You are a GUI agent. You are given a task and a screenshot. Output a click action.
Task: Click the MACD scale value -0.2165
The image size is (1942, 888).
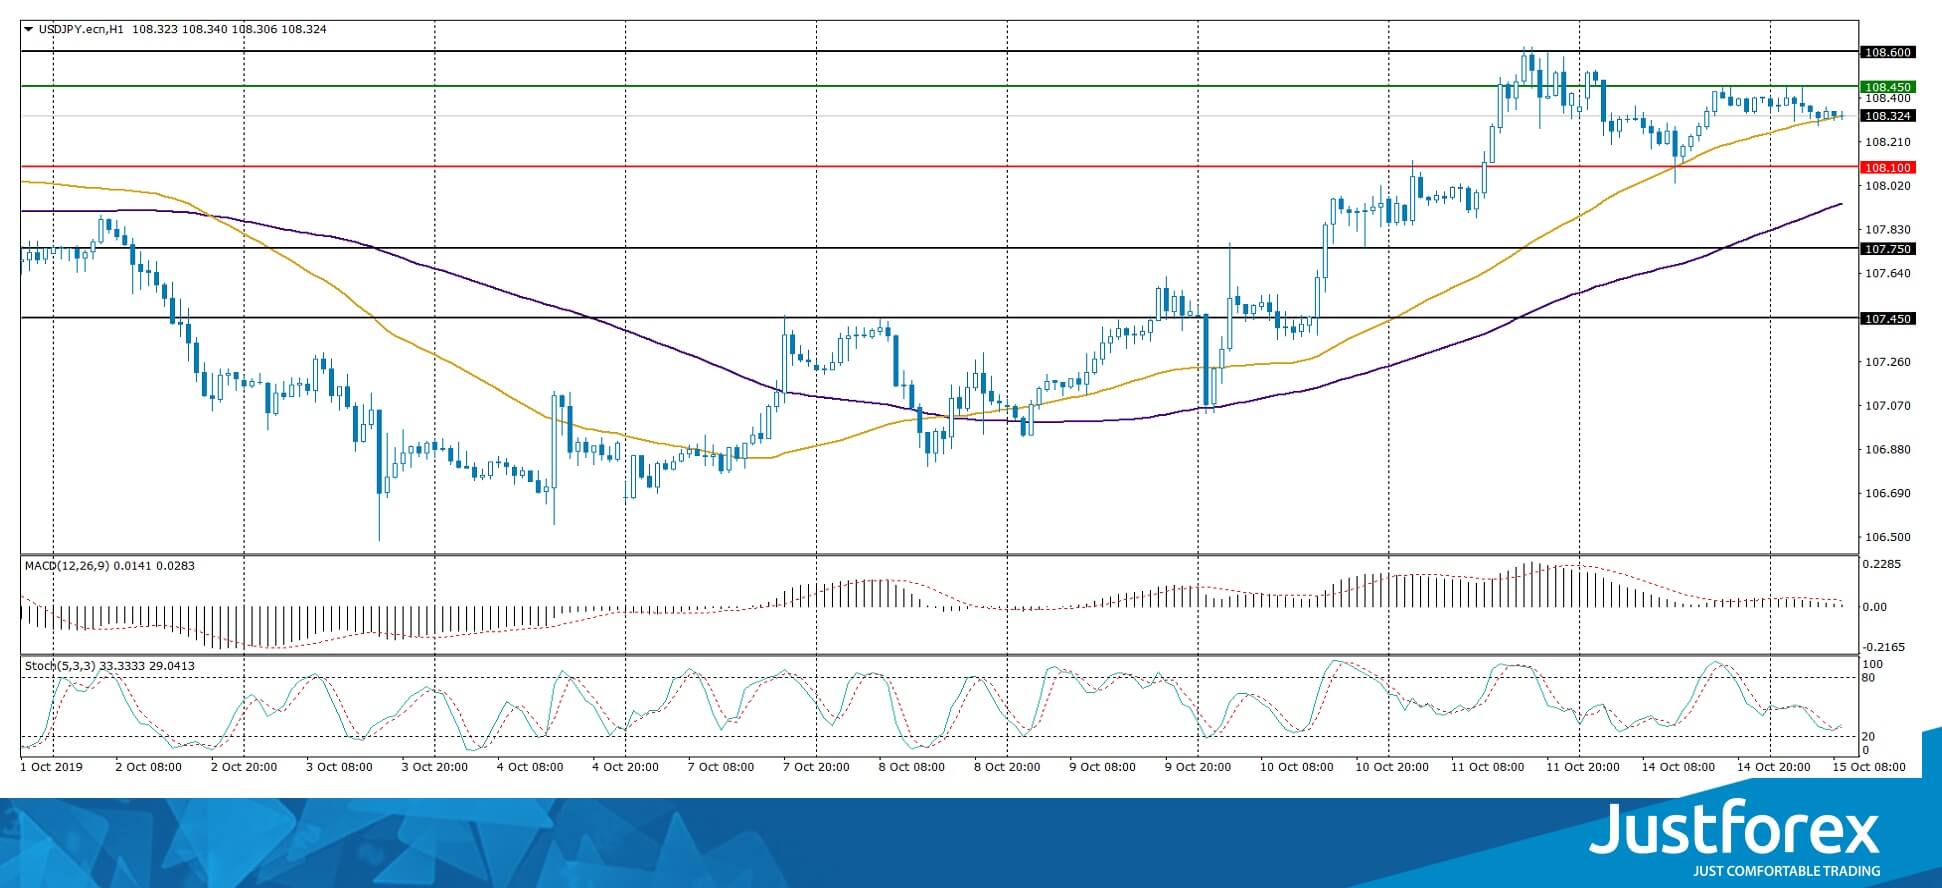pos(1883,648)
